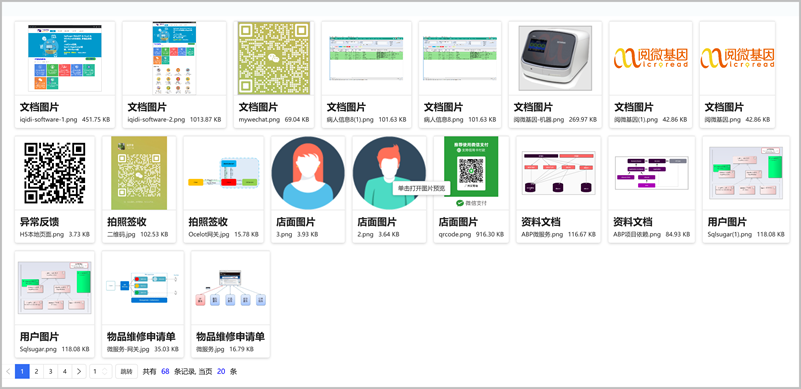Image resolution: width=801 pixels, height=389 pixels.
Task: Click the 跳转 jump button
Action: [126, 372]
